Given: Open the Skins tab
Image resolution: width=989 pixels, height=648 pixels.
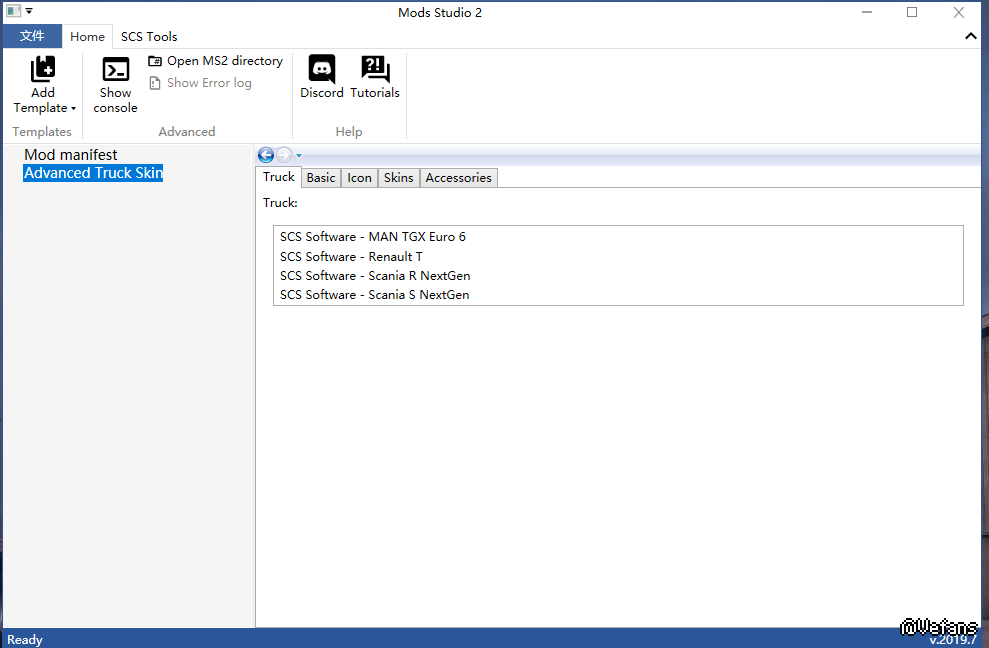Looking at the screenshot, I should point(398,178).
